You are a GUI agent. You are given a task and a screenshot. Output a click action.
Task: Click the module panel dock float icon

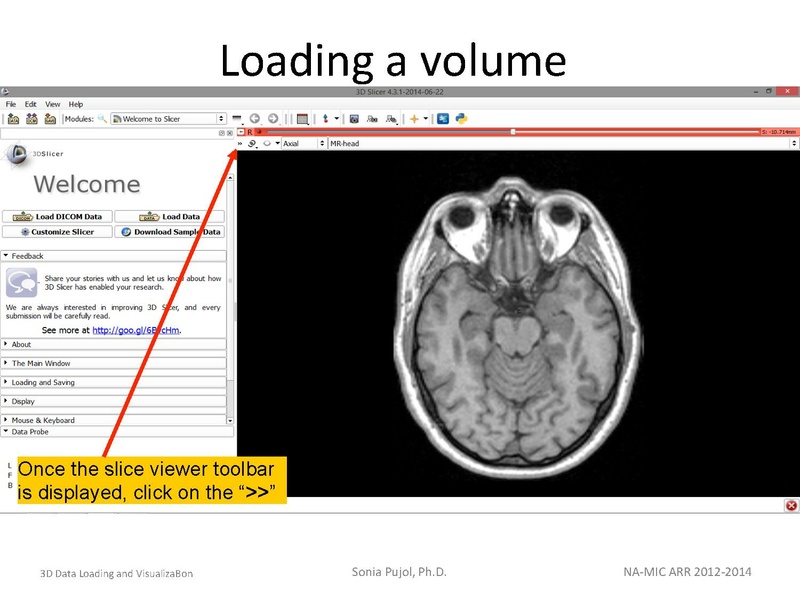221,133
